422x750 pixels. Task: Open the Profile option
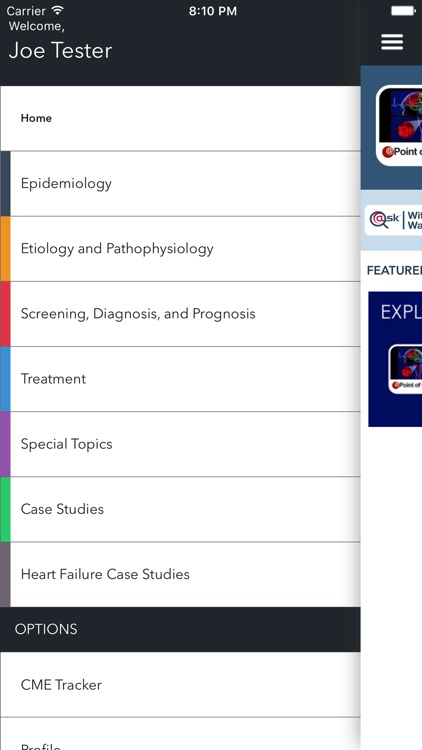click(x=180, y=734)
